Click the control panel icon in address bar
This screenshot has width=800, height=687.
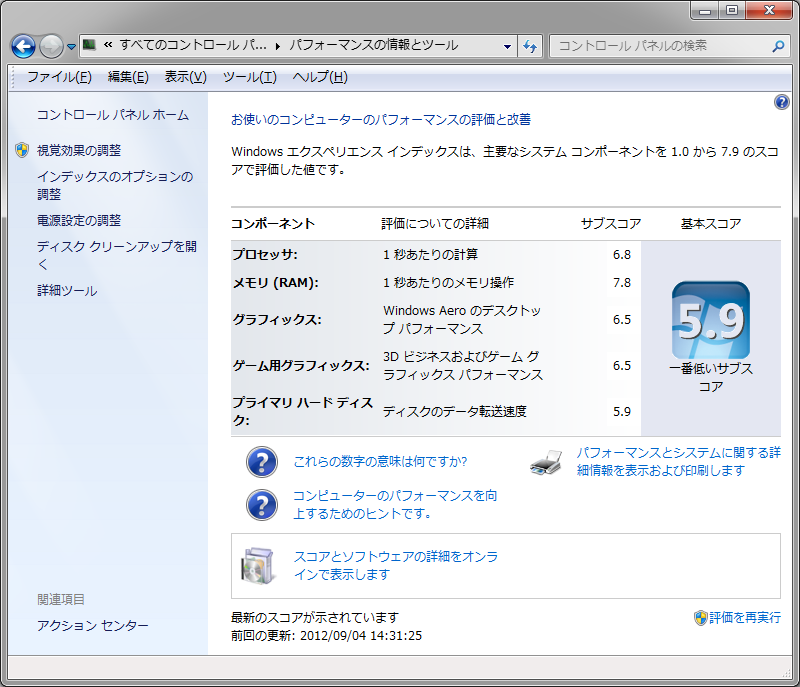click(89, 45)
